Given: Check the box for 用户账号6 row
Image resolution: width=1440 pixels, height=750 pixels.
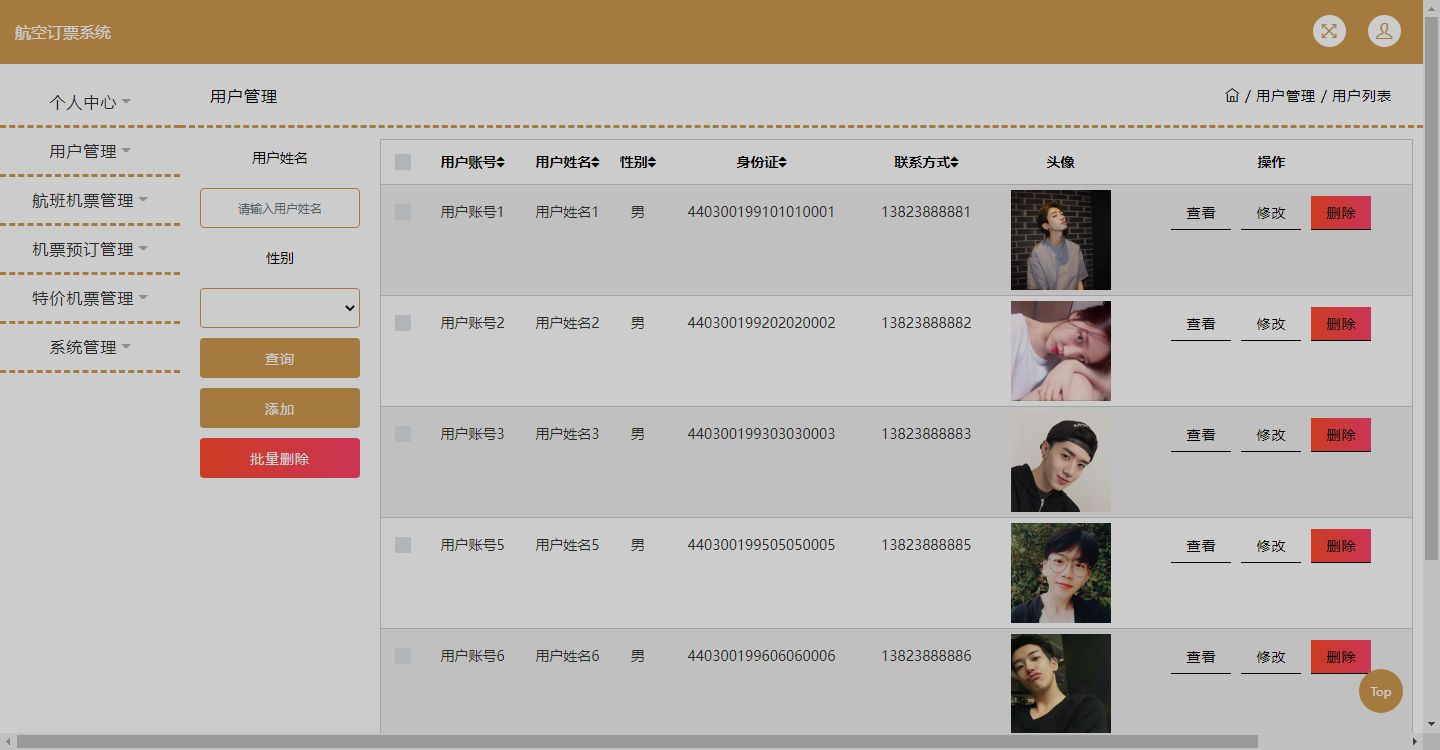Looking at the screenshot, I should pyautogui.click(x=403, y=656).
